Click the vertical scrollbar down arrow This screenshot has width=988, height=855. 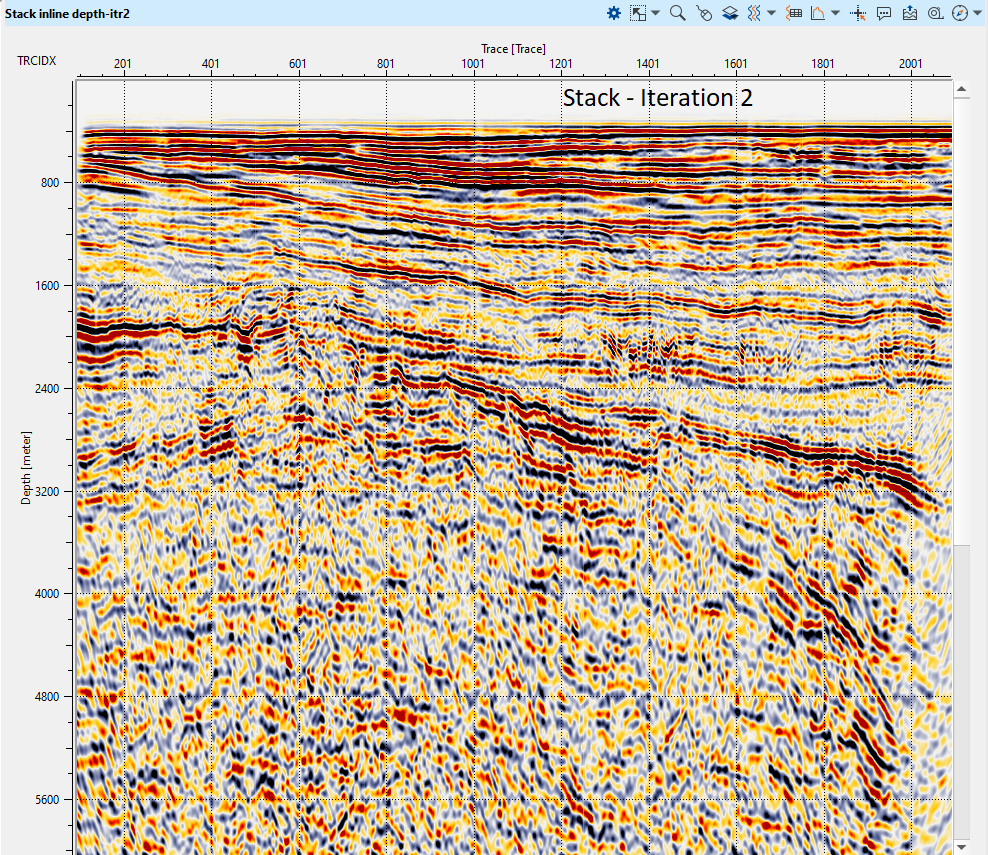click(962, 845)
